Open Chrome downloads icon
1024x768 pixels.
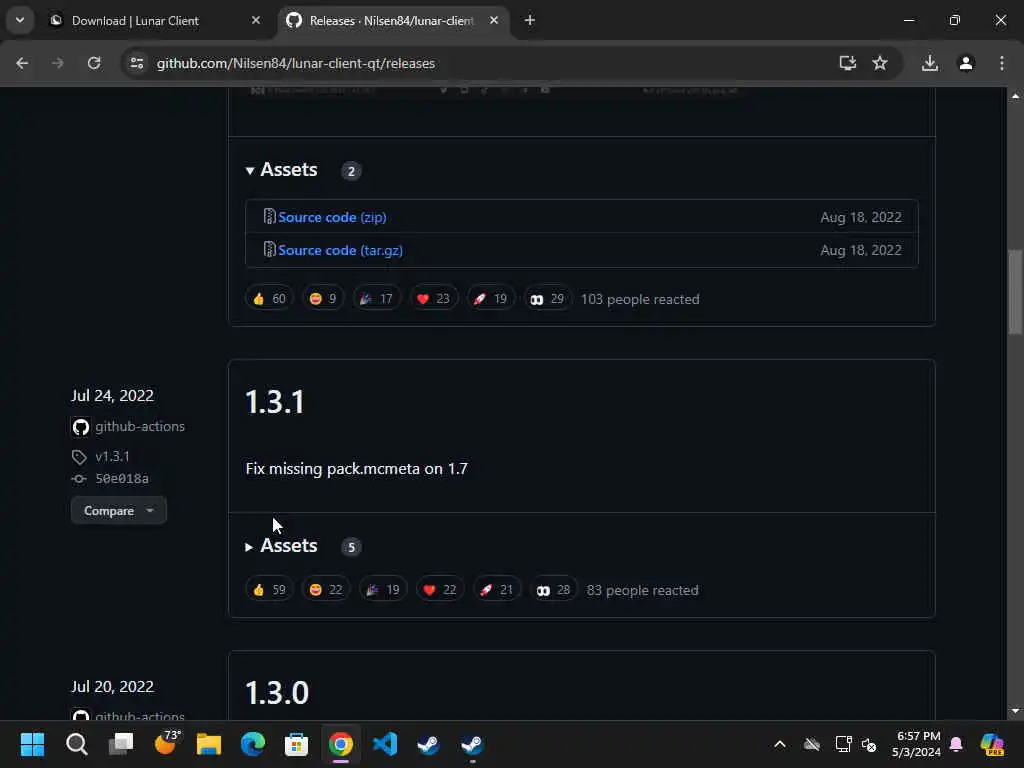929,63
